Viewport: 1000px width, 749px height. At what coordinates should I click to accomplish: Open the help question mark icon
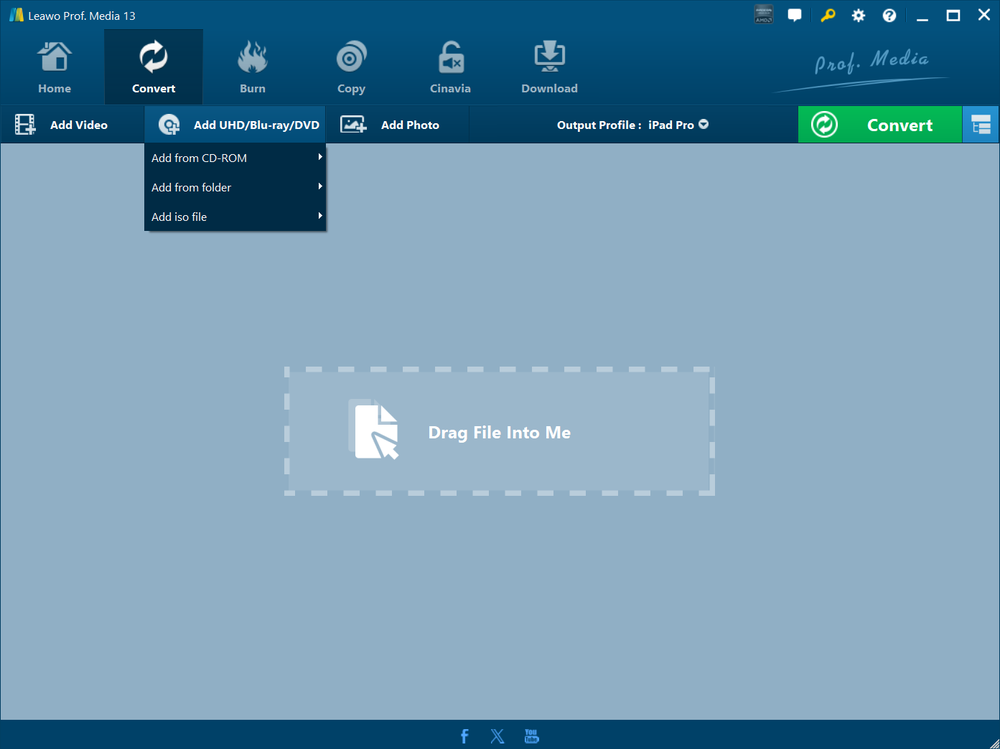tap(889, 15)
